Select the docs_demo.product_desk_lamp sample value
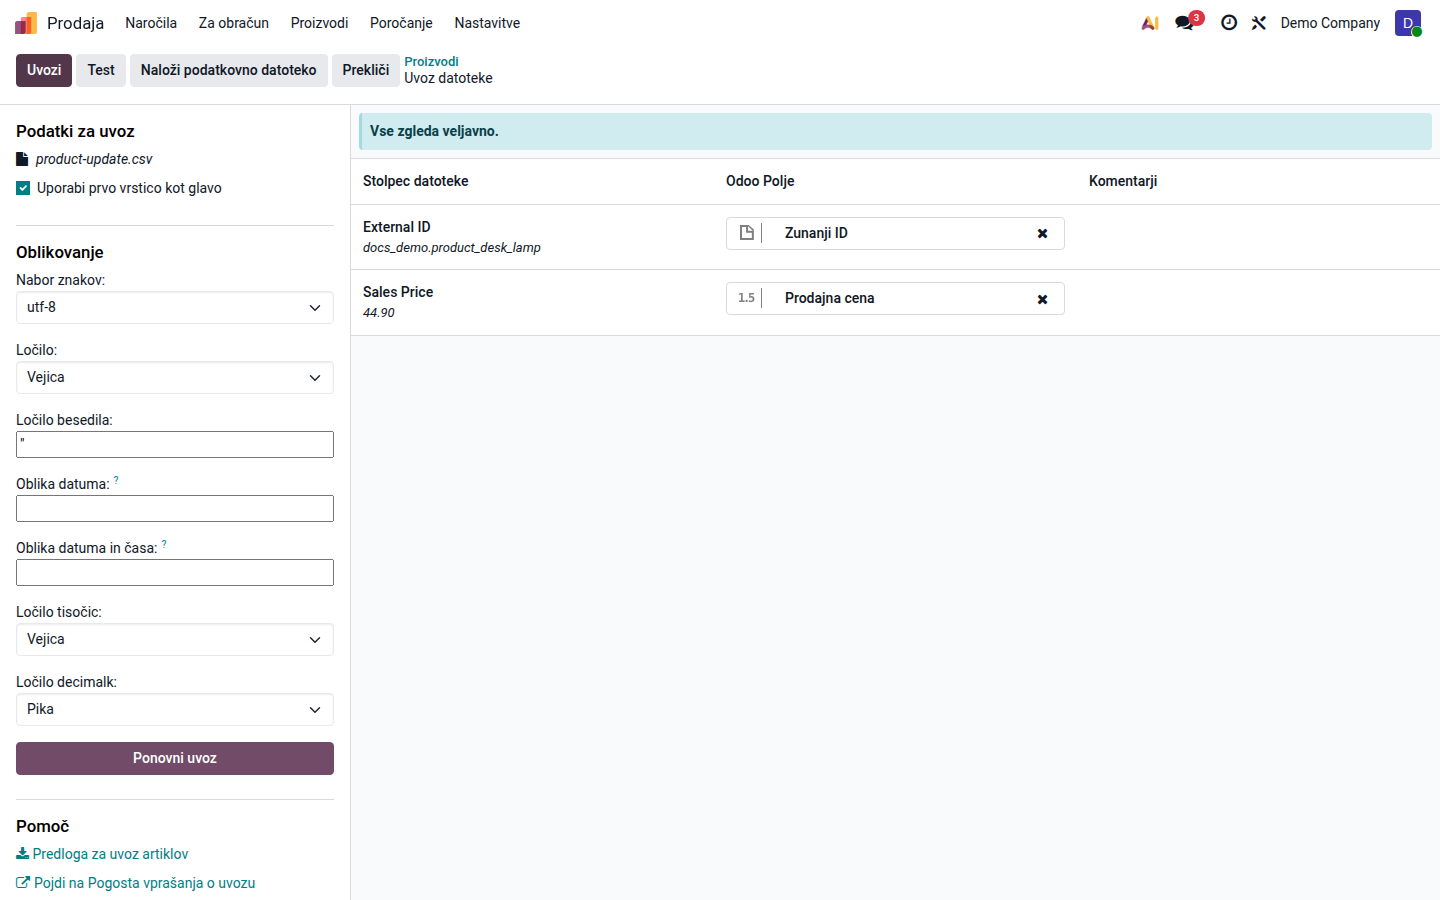Image resolution: width=1440 pixels, height=900 pixels. point(452,248)
